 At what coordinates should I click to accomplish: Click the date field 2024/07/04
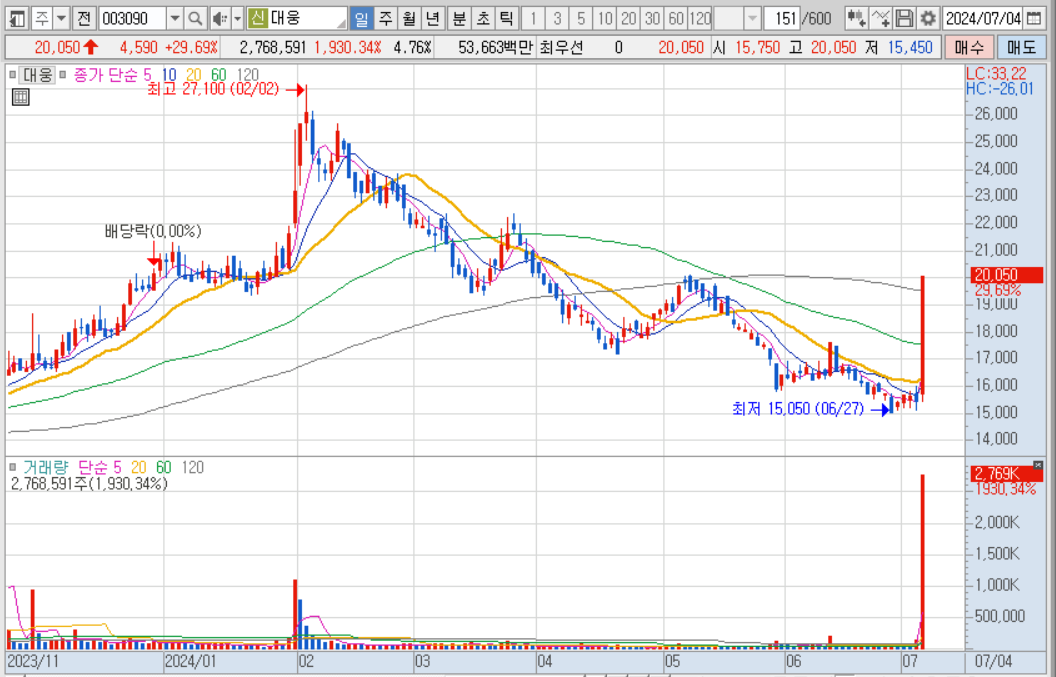coord(983,18)
